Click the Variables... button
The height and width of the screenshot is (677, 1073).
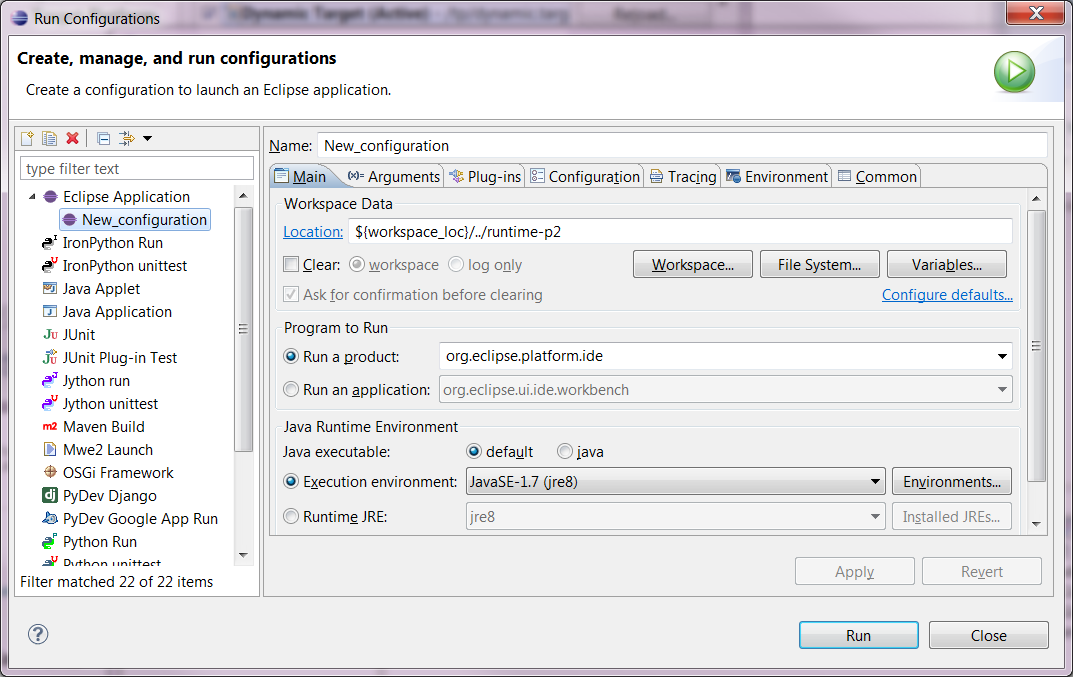[x=946, y=264]
